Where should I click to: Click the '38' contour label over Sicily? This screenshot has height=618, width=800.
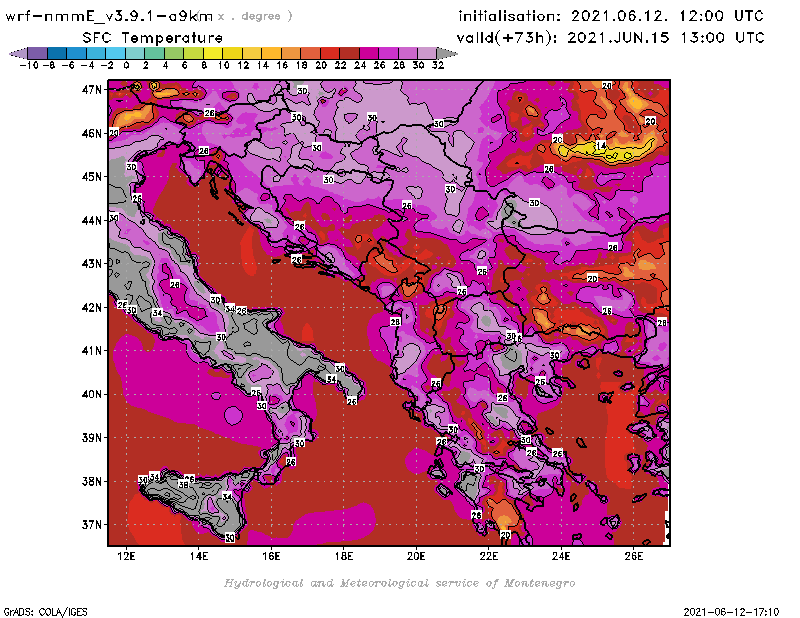183,484
